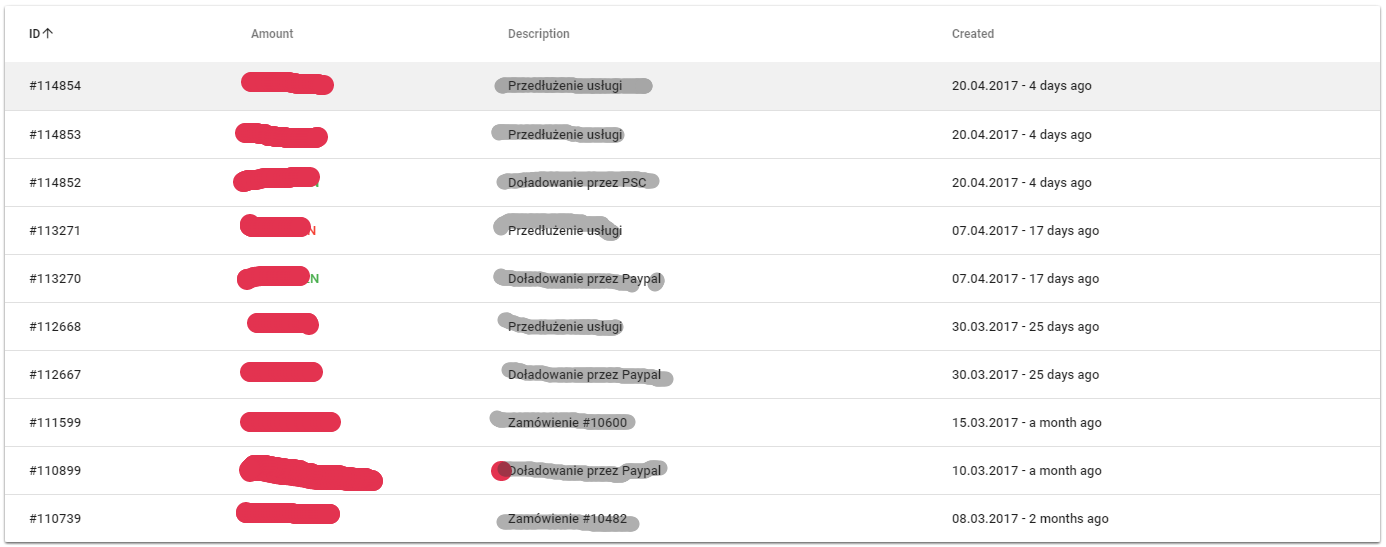Sort by the Amount column header
Screen dimensions: 1386x547
(272, 34)
